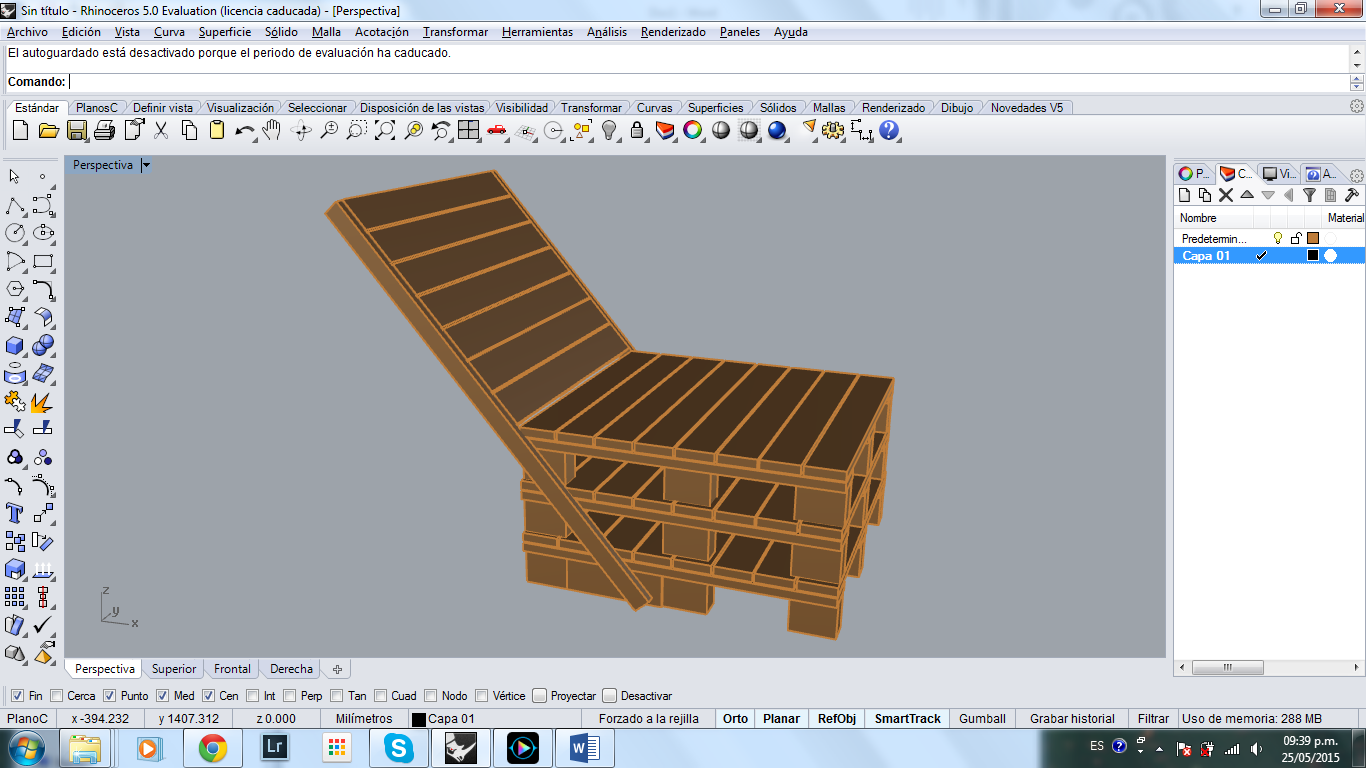Add a viewport tab with plus button
This screenshot has width=1366, height=768.
click(x=337, y=669)
